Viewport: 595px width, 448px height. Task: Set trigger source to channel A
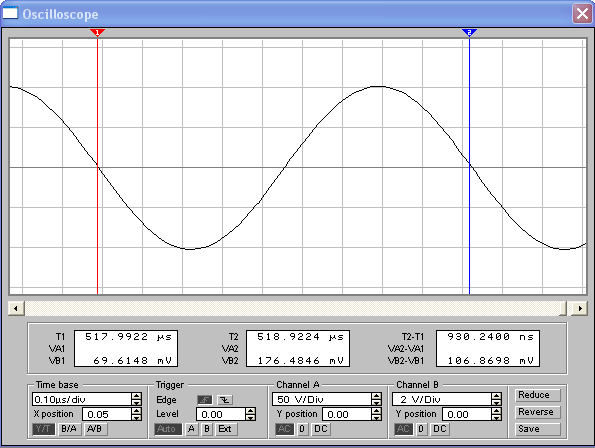pos(191,429)
